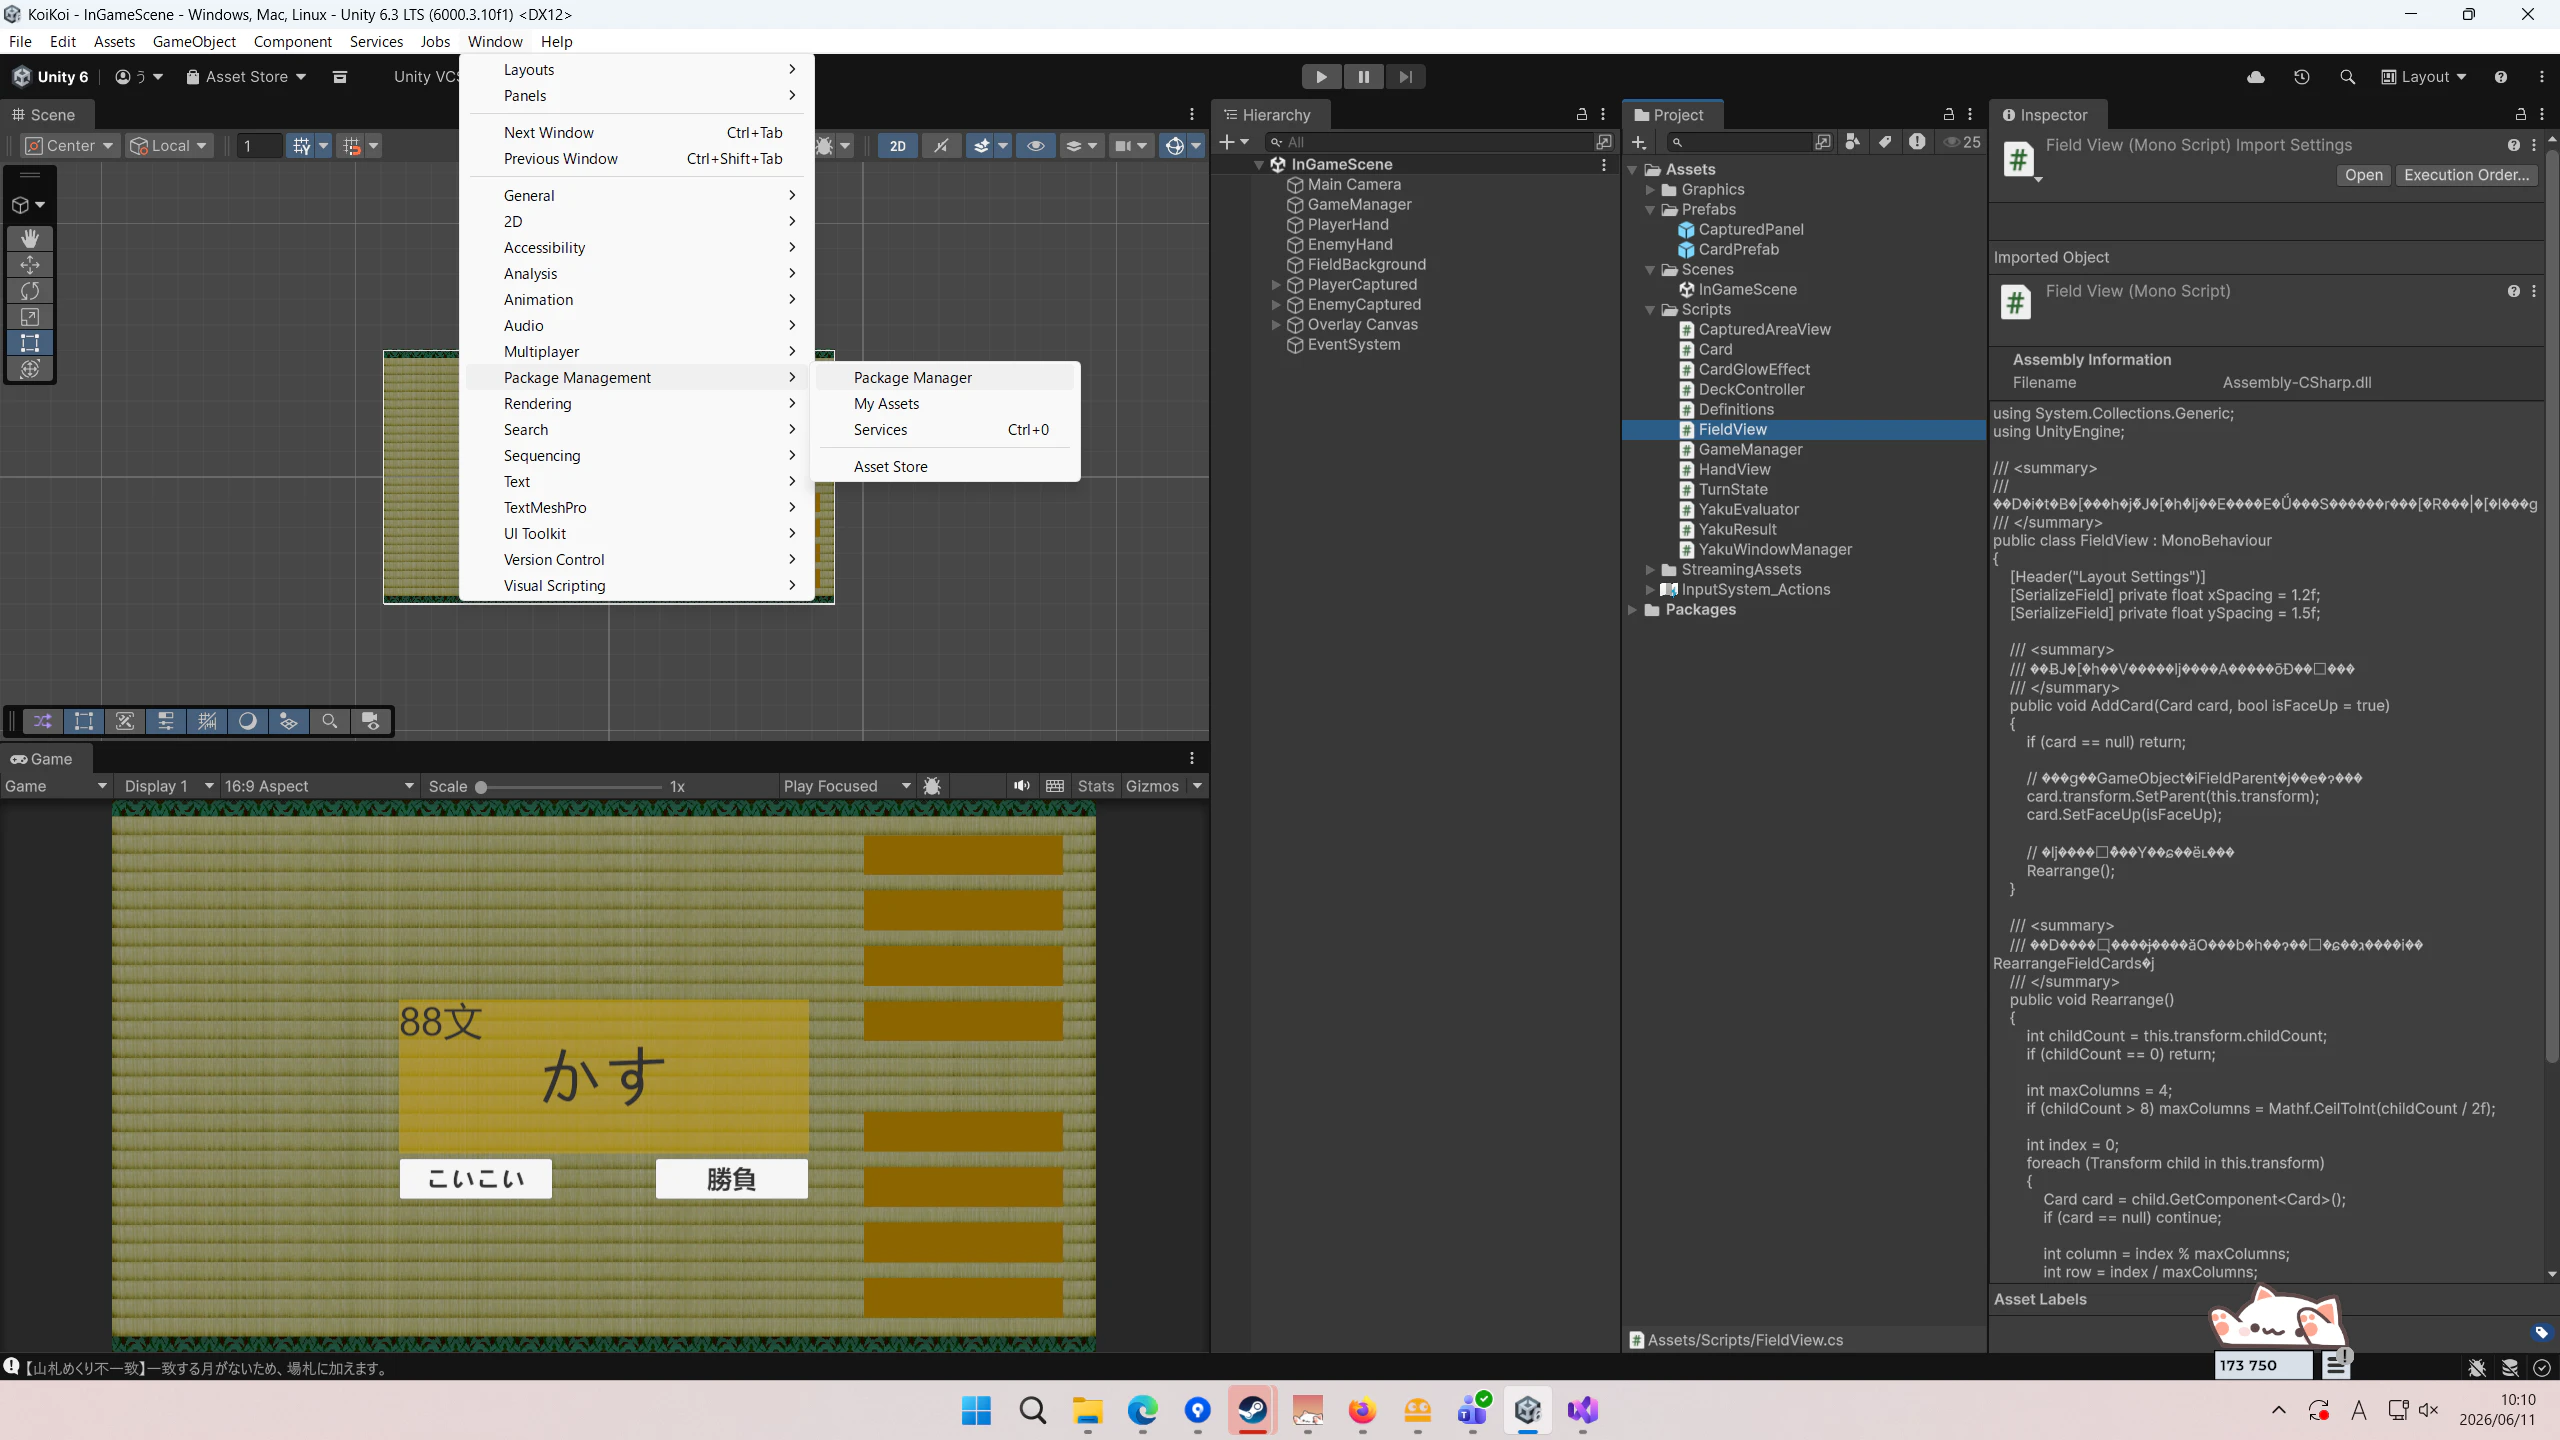Toggle the Hierarchy panel lock

[x=1582, y=115]
